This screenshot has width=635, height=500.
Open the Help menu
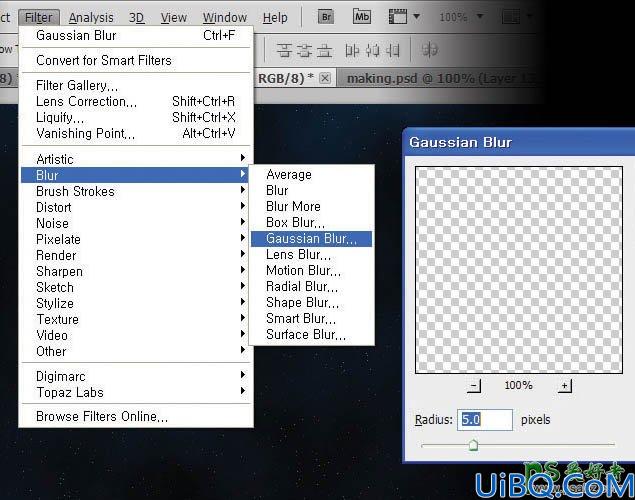[x=275, y=17]
